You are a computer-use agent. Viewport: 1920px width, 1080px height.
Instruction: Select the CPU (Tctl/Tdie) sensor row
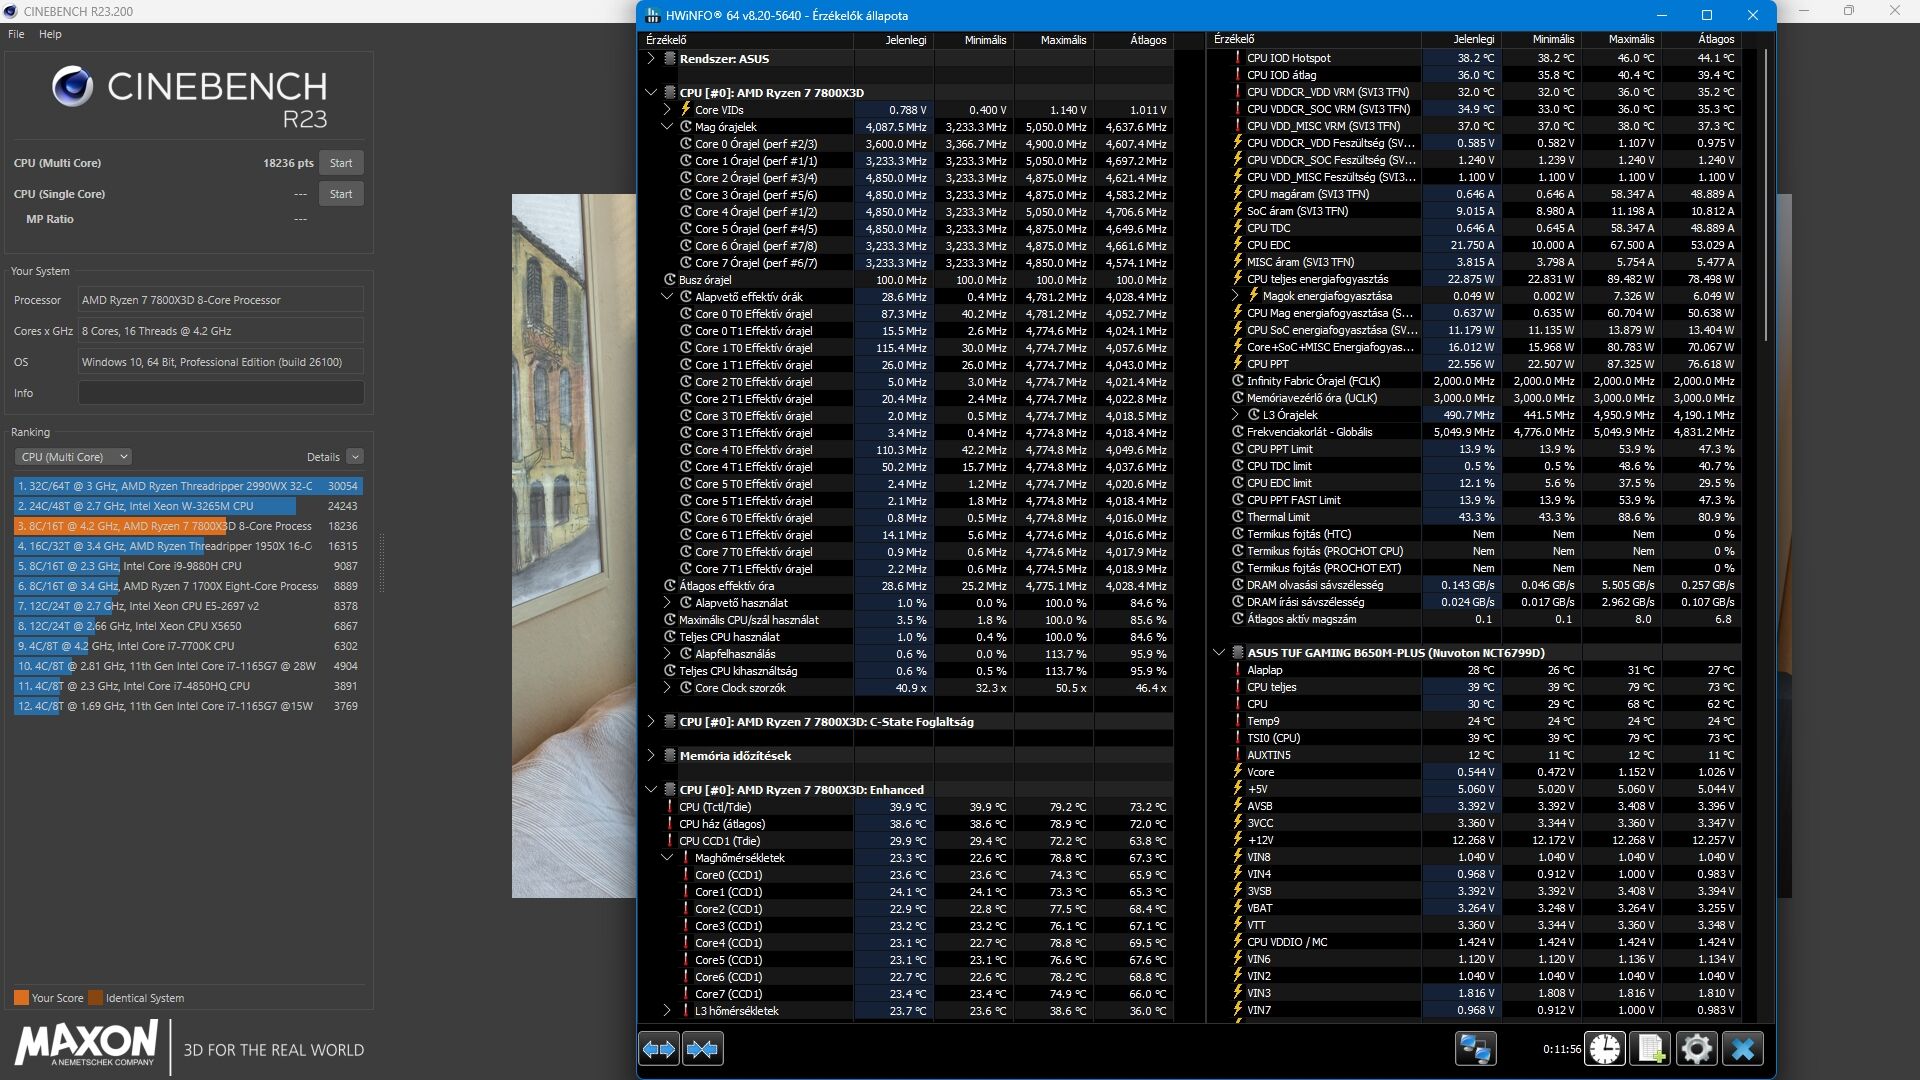[x=908, y=807]
